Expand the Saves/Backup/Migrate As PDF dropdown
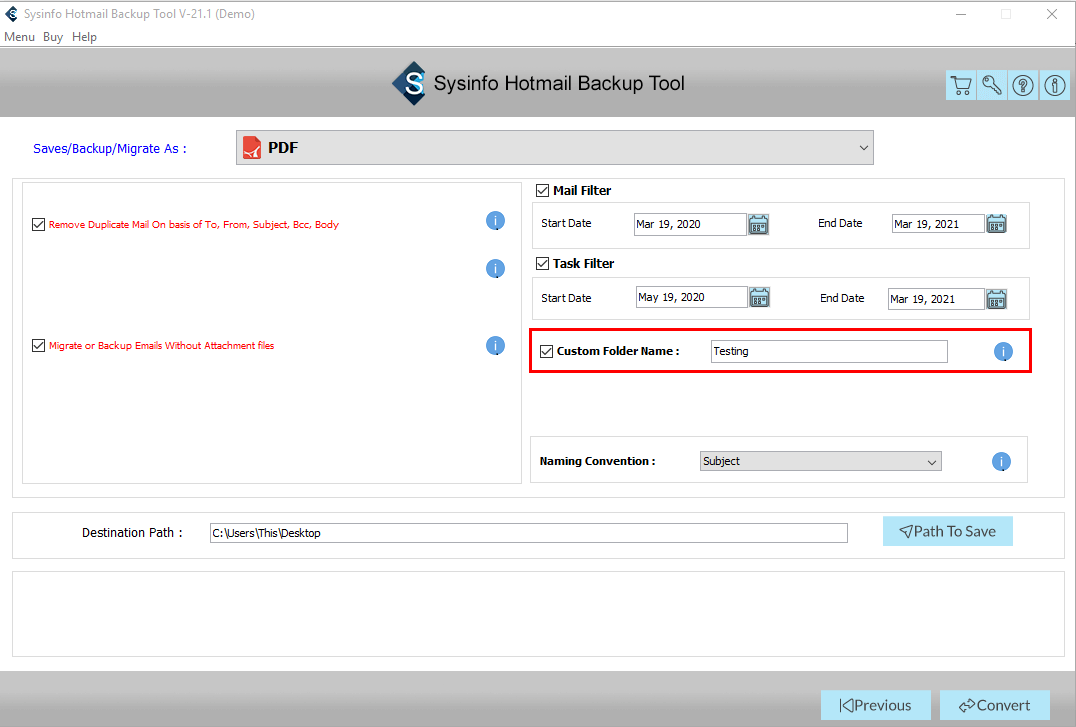This screenshot has width=1076, height=727. pos(554,148)
